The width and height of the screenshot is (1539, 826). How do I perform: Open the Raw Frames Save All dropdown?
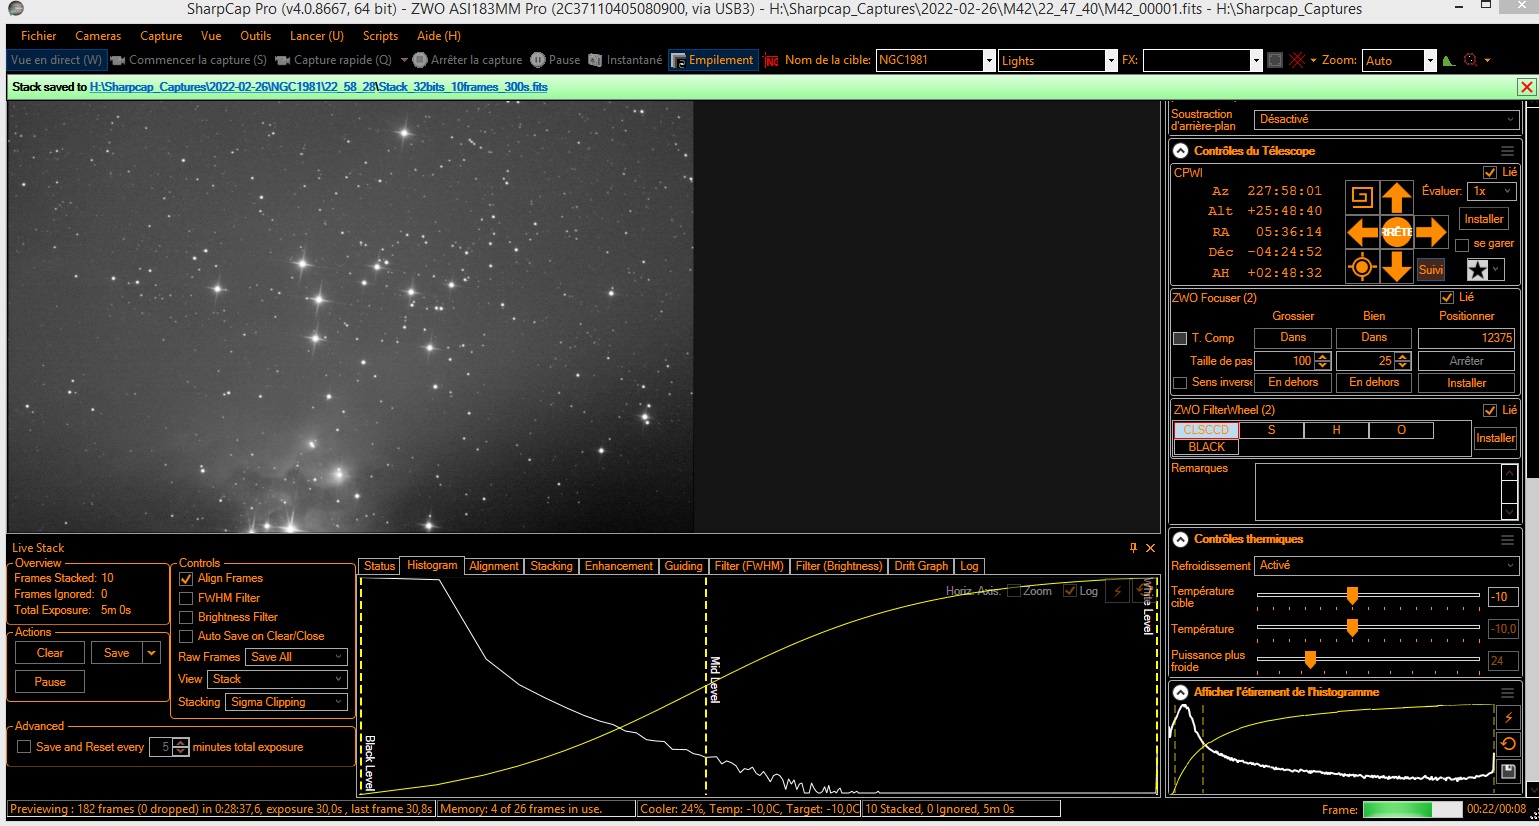[x=296, y=657]
